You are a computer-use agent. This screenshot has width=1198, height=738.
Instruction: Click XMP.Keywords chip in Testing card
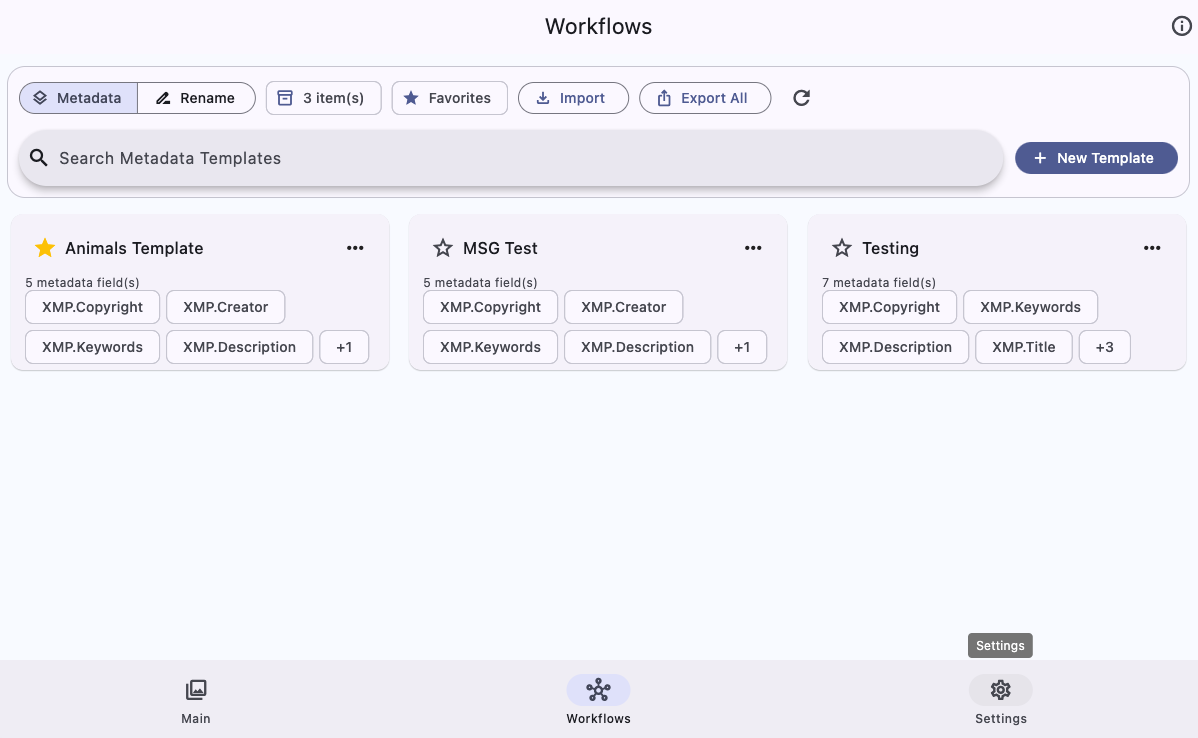click(x=1031, y=307)
